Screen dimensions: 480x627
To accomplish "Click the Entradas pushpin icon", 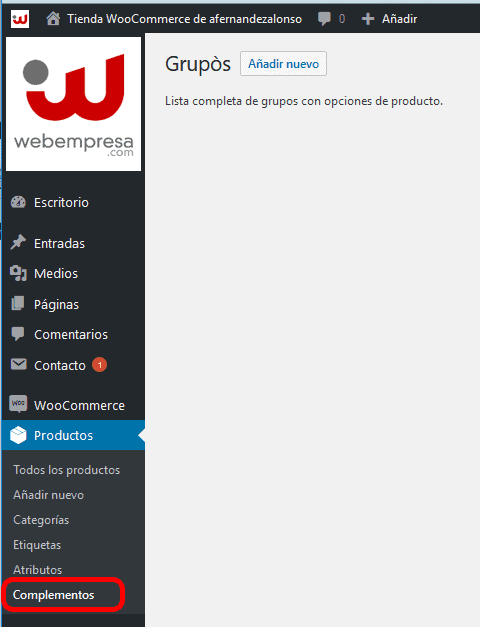I will click(18, 243).
